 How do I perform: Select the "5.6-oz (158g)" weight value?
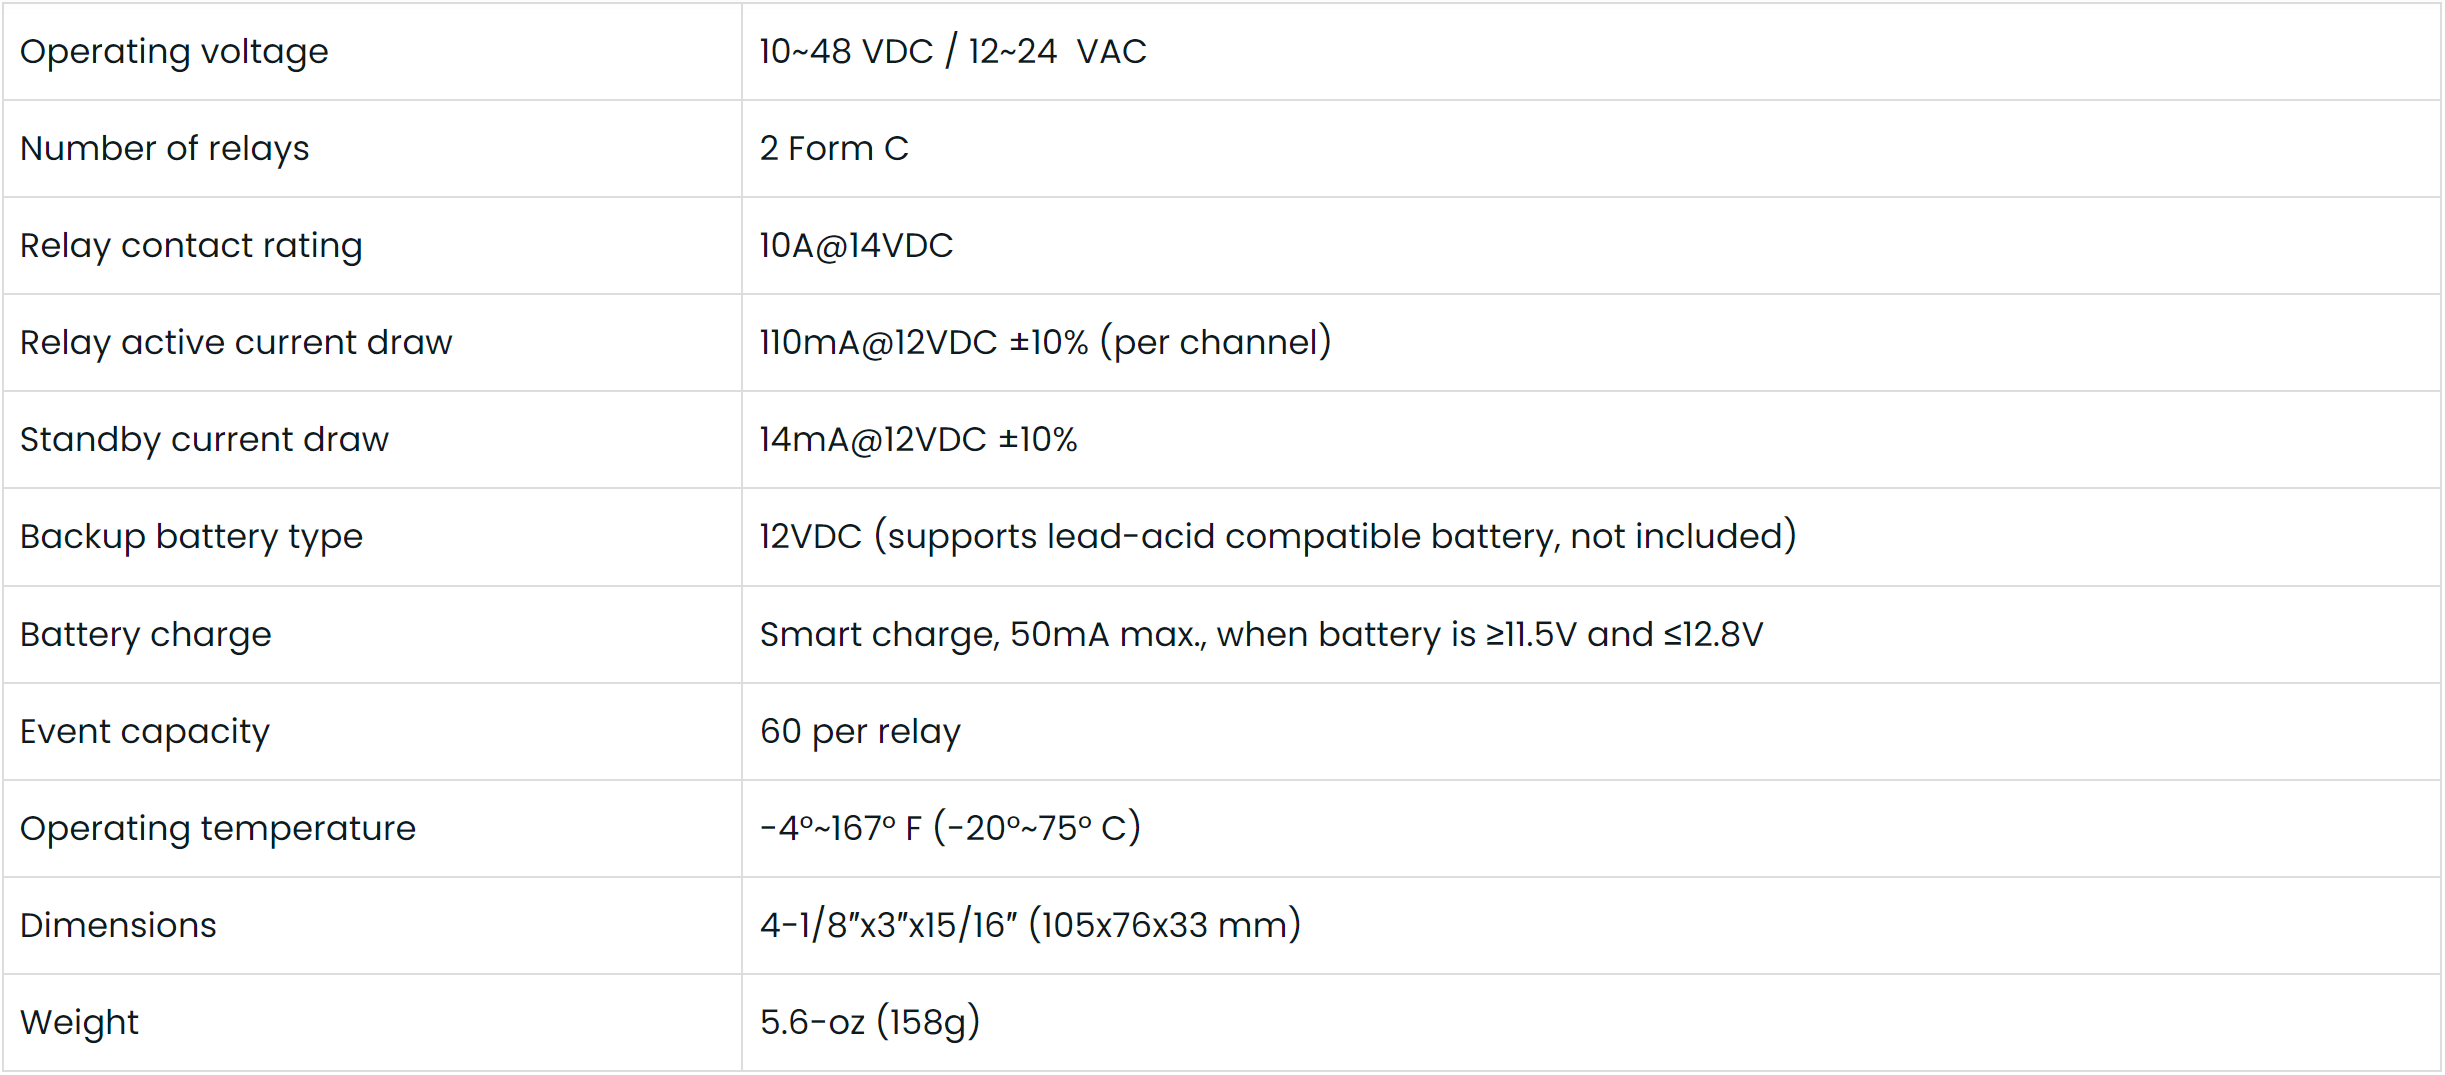pos(870,1023)
